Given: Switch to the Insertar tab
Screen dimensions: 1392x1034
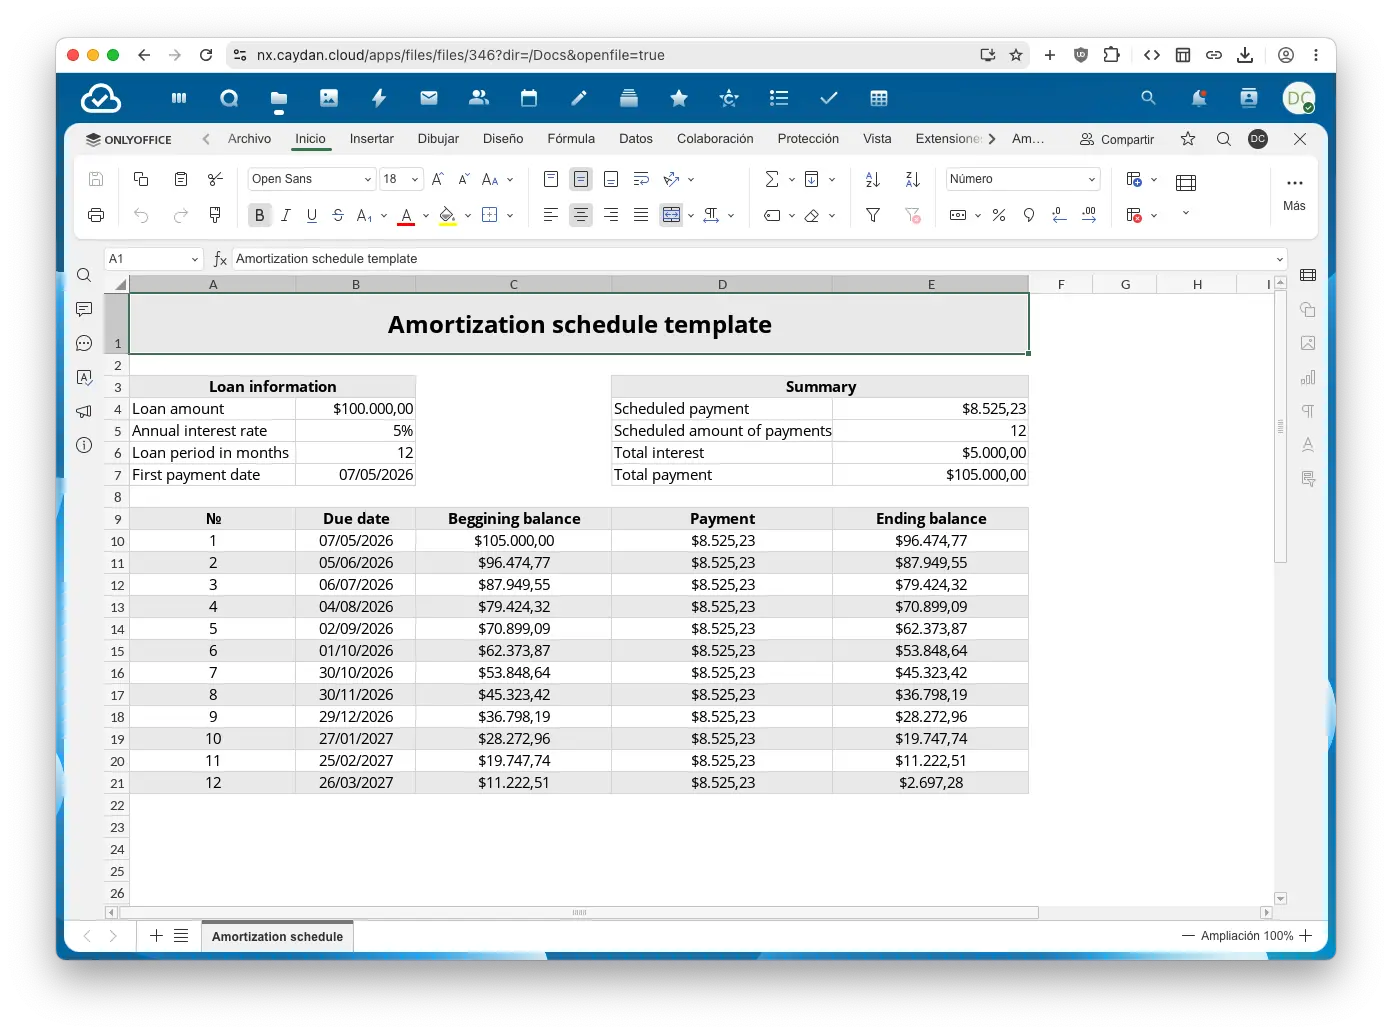Looking at the screenshot, I should point(372,139).
